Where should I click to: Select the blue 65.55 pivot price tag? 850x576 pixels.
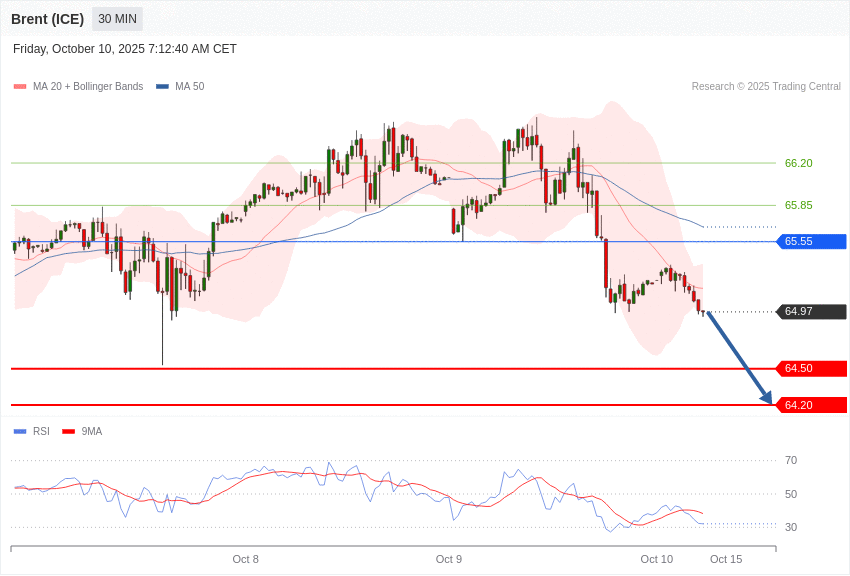pyautogui.click(x=811, y=241)
